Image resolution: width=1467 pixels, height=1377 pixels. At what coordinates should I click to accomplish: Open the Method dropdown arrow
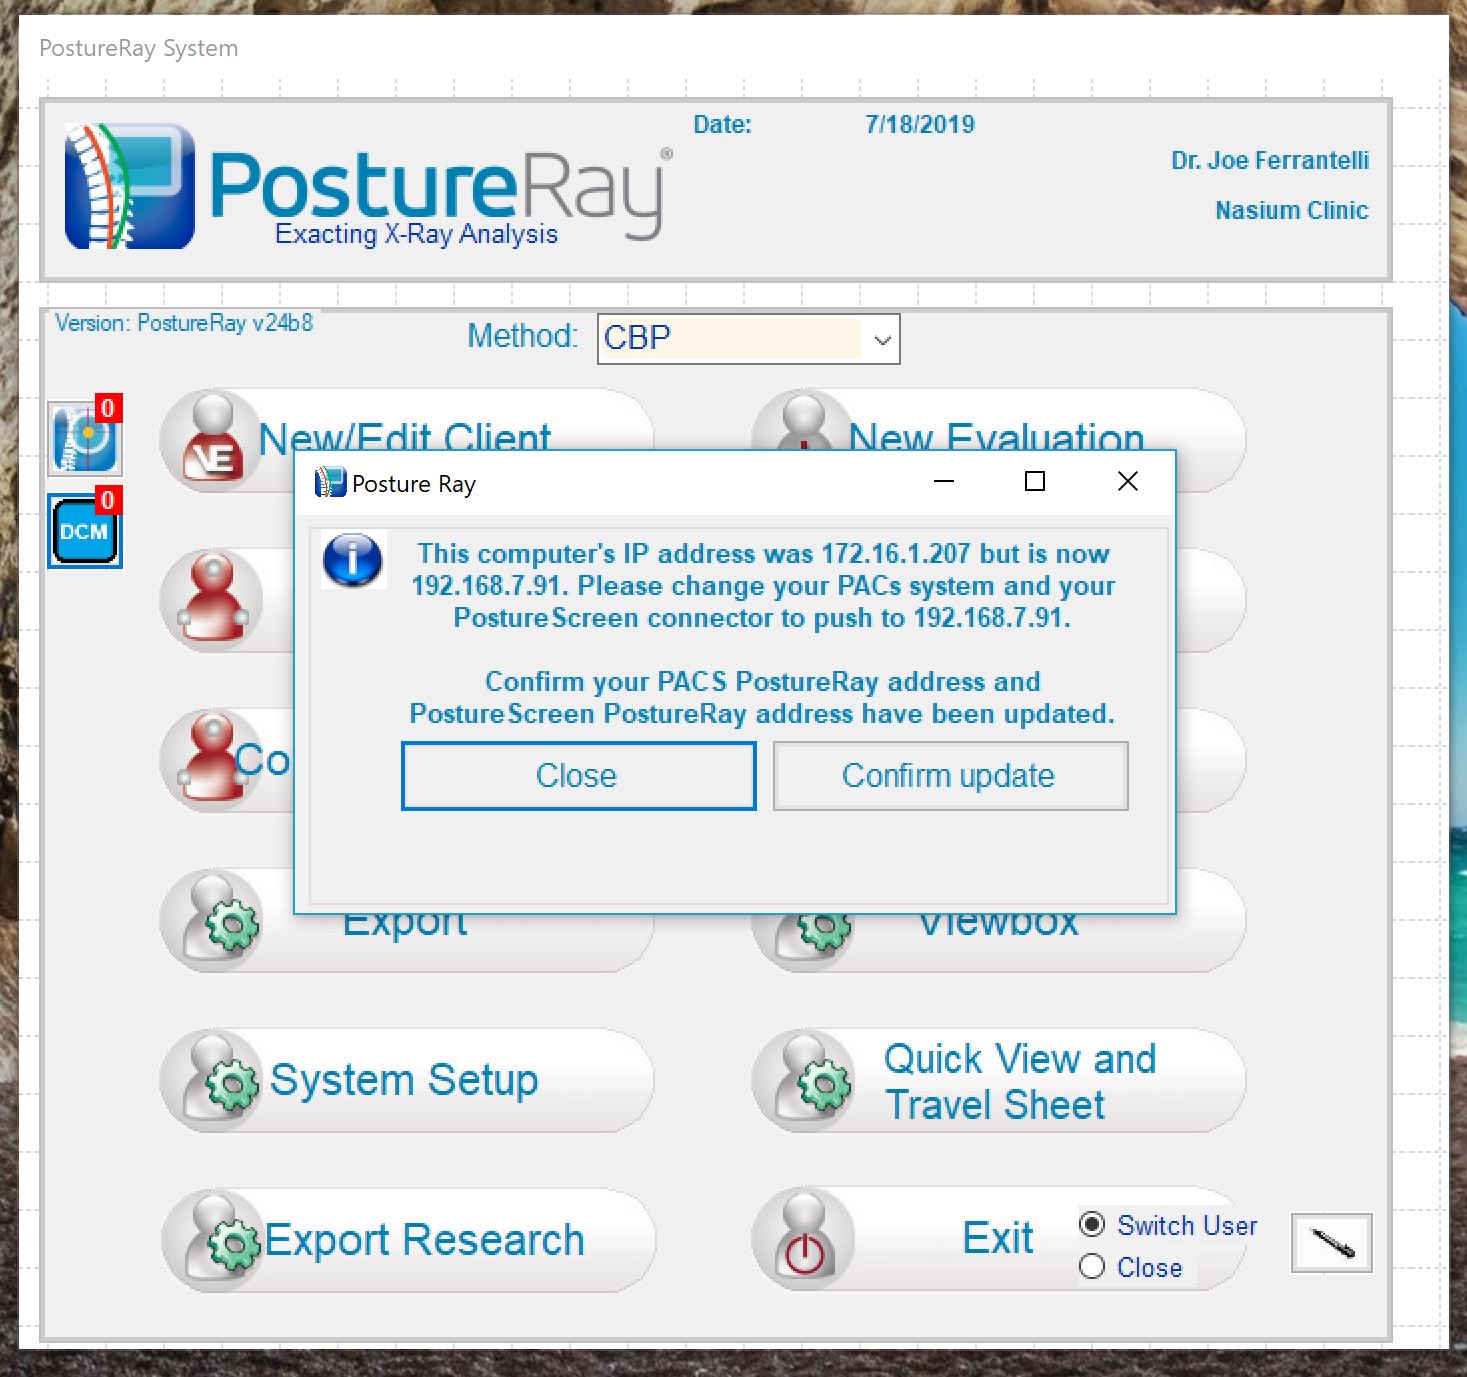point(882,340)
